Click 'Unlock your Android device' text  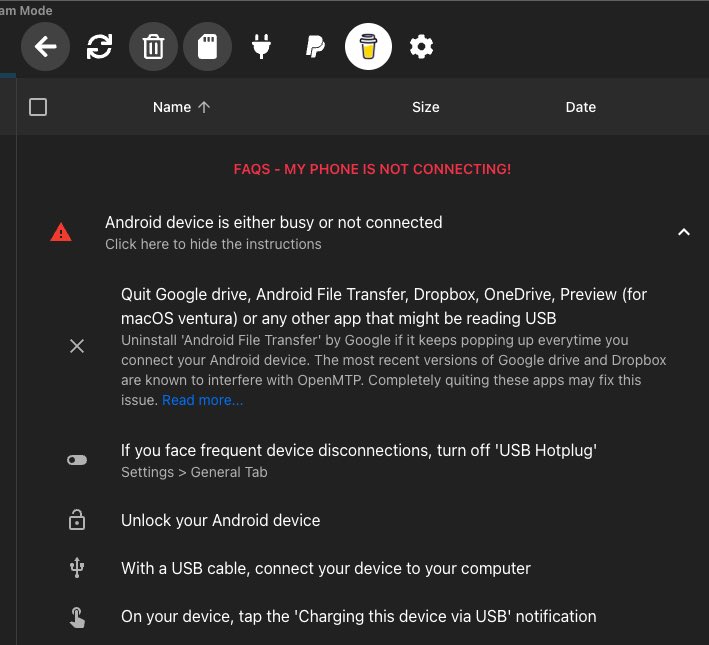pyautogui.click(x=220, y=520)
